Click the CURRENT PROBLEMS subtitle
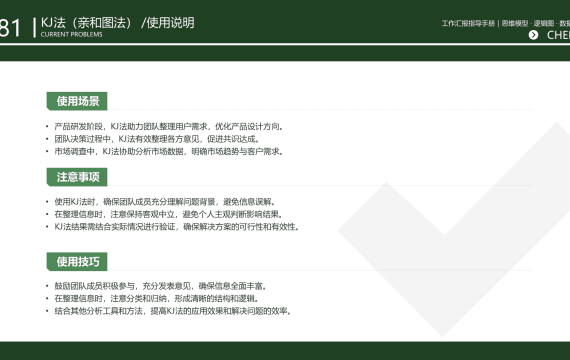Viewport: 570px width, 360px height. [x=72, y=35]
